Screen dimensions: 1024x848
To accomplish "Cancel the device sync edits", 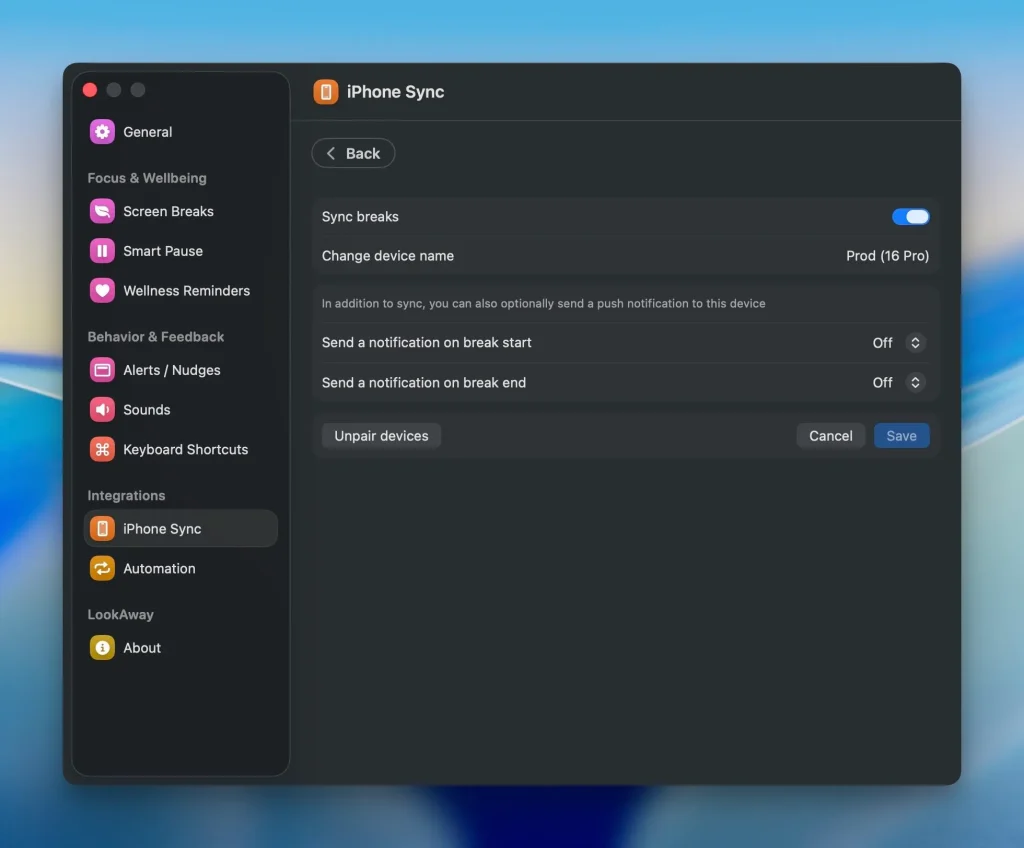I will coord(830,436).
